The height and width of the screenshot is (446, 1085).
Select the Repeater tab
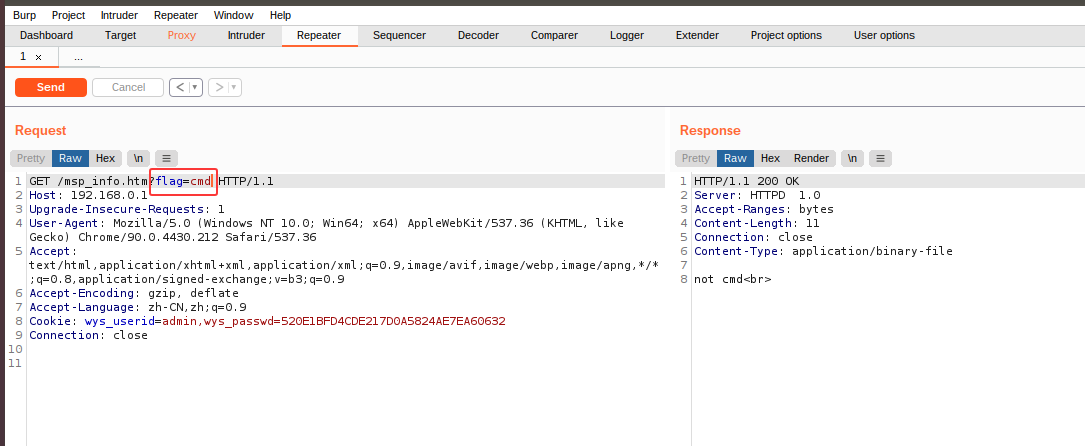(x=319, y=35)
